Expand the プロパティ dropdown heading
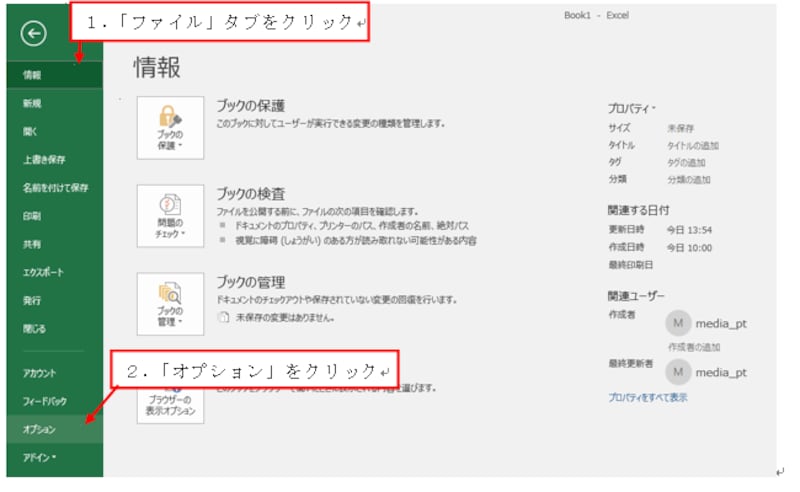This screenshot has height=492, width=800. point(631,108)
